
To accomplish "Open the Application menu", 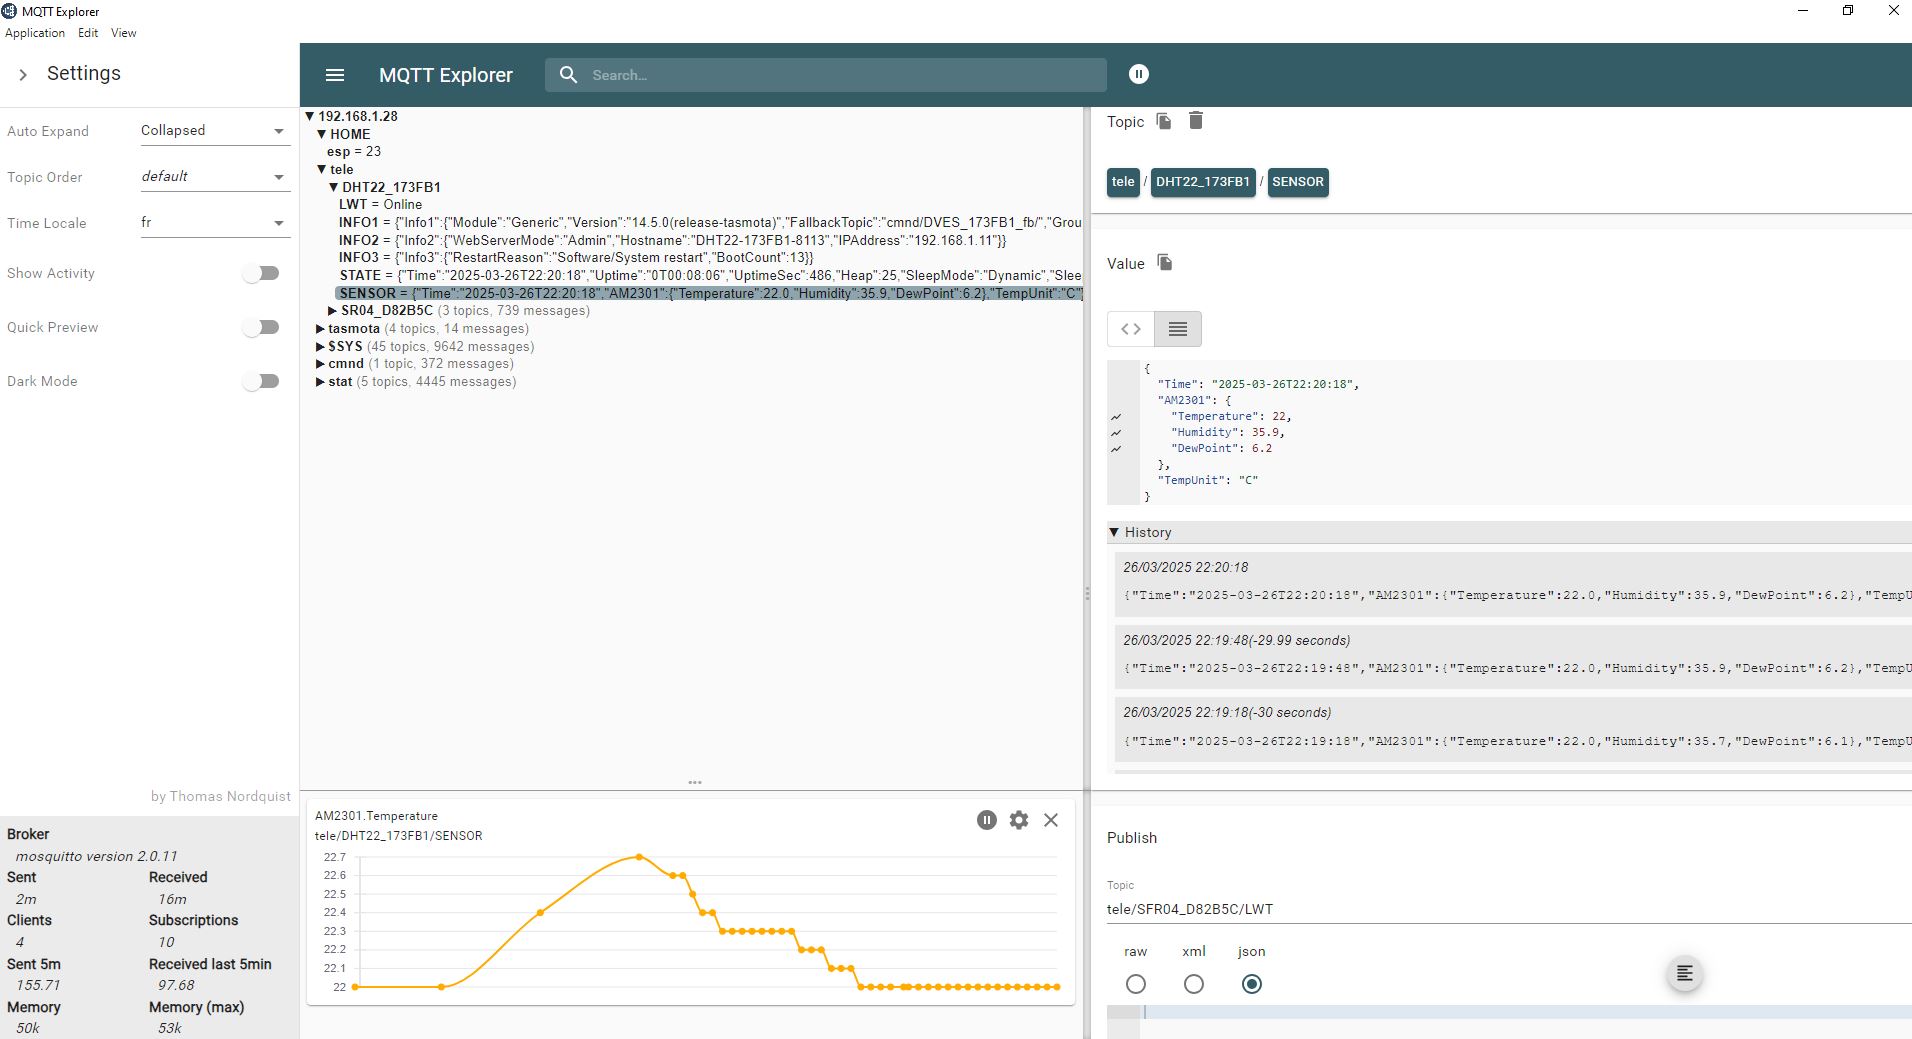I will 35,33.
